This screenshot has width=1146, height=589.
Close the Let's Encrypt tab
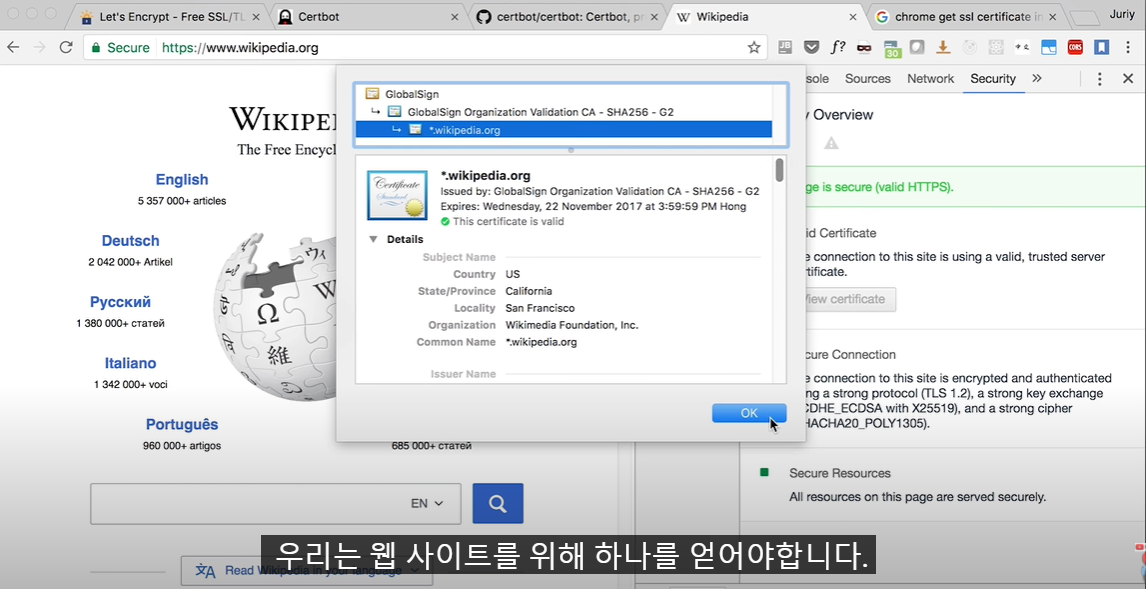coord(257,17)
